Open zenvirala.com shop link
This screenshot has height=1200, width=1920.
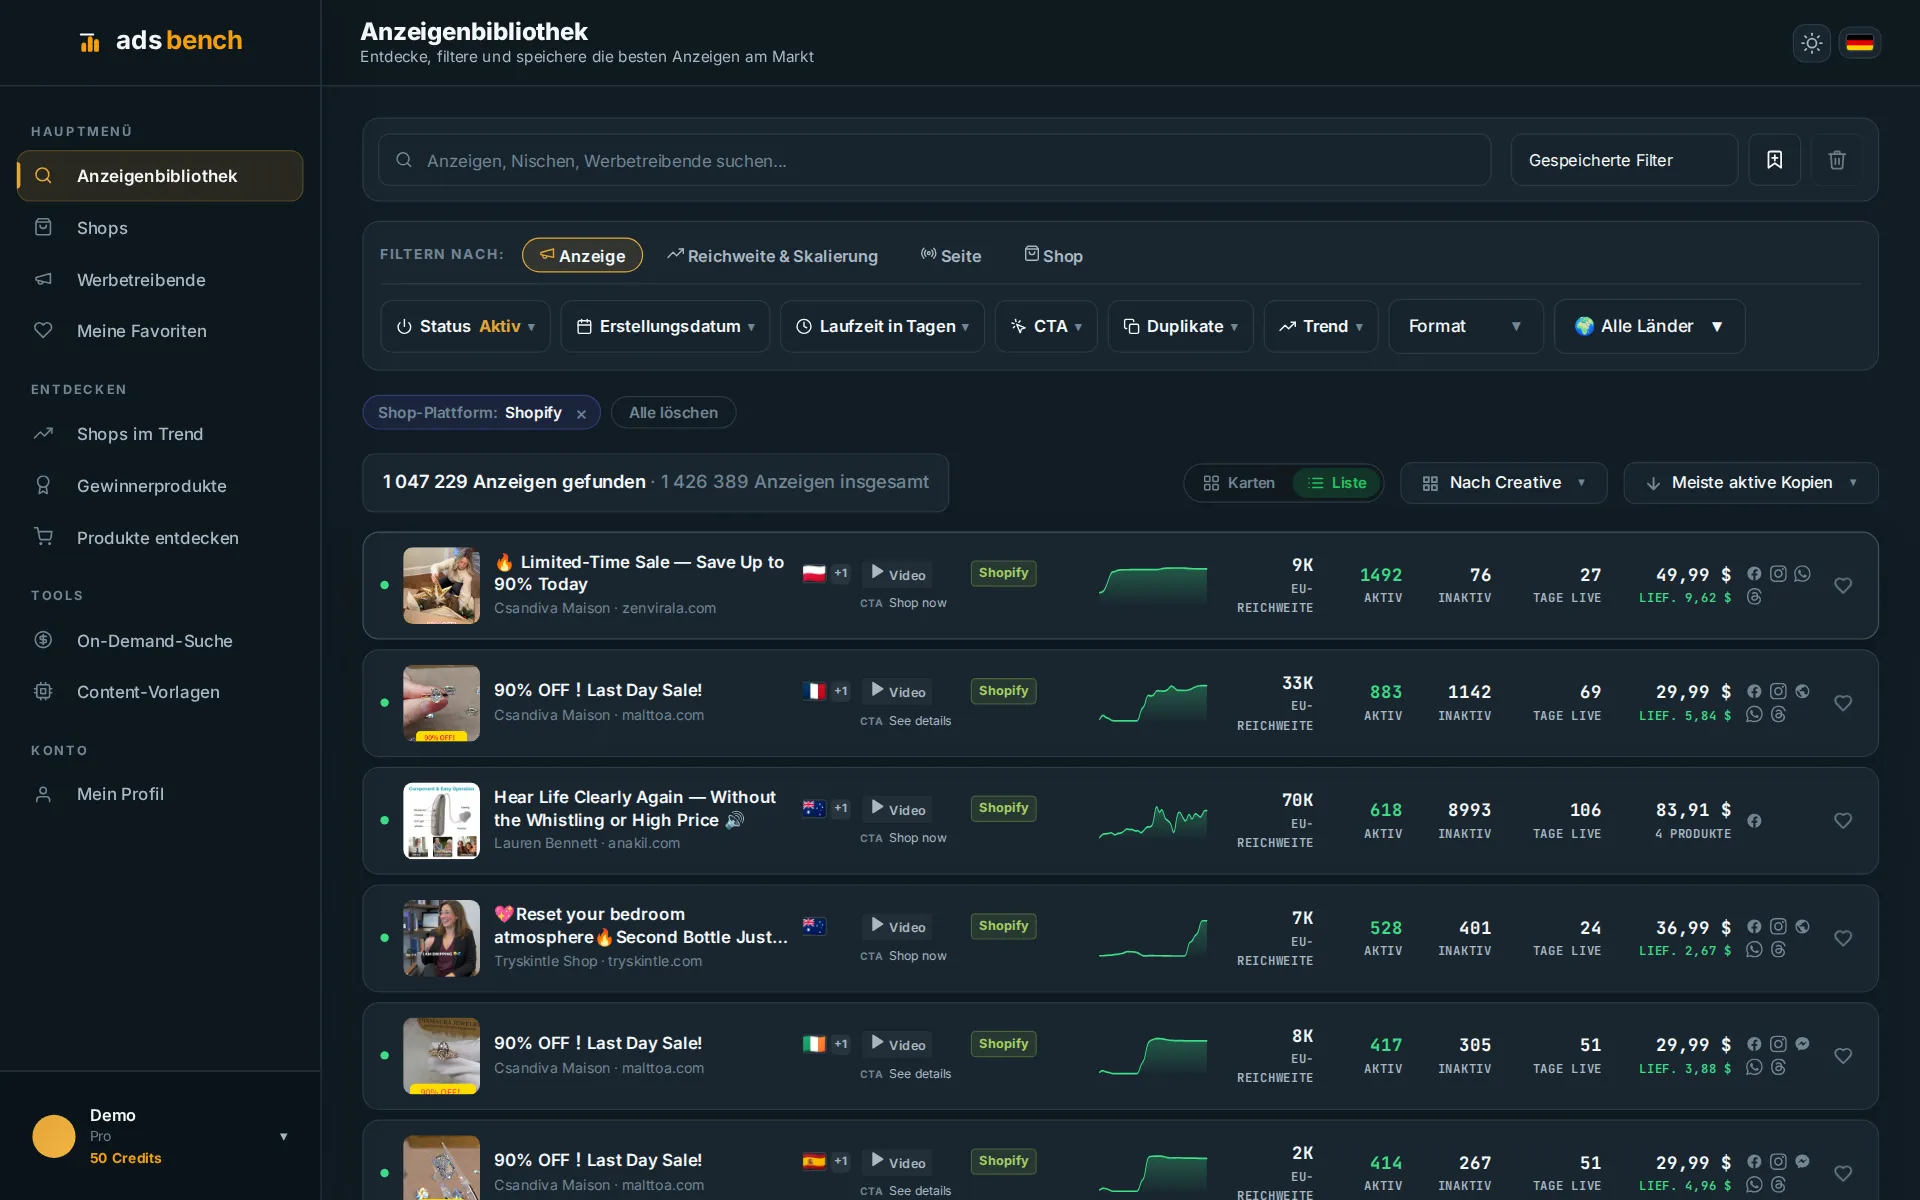[668, 608]
